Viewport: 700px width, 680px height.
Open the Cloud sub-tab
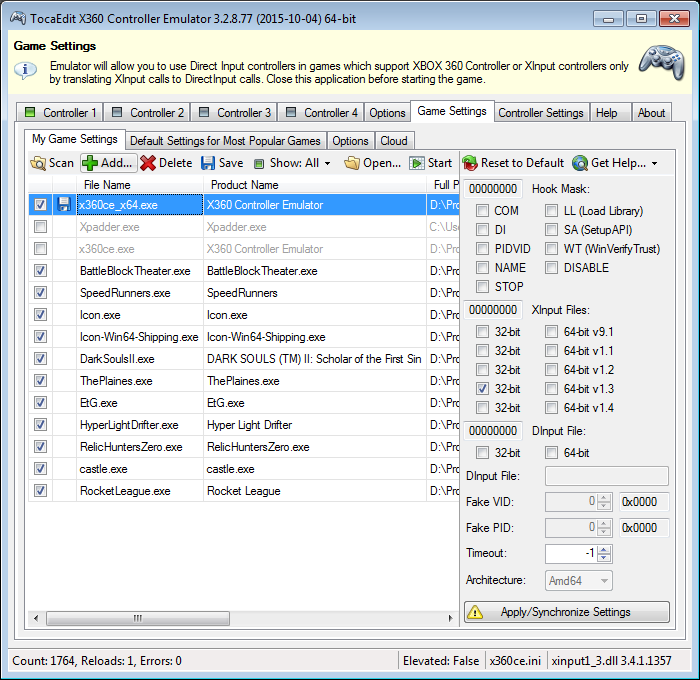click(x=394, y=141)
